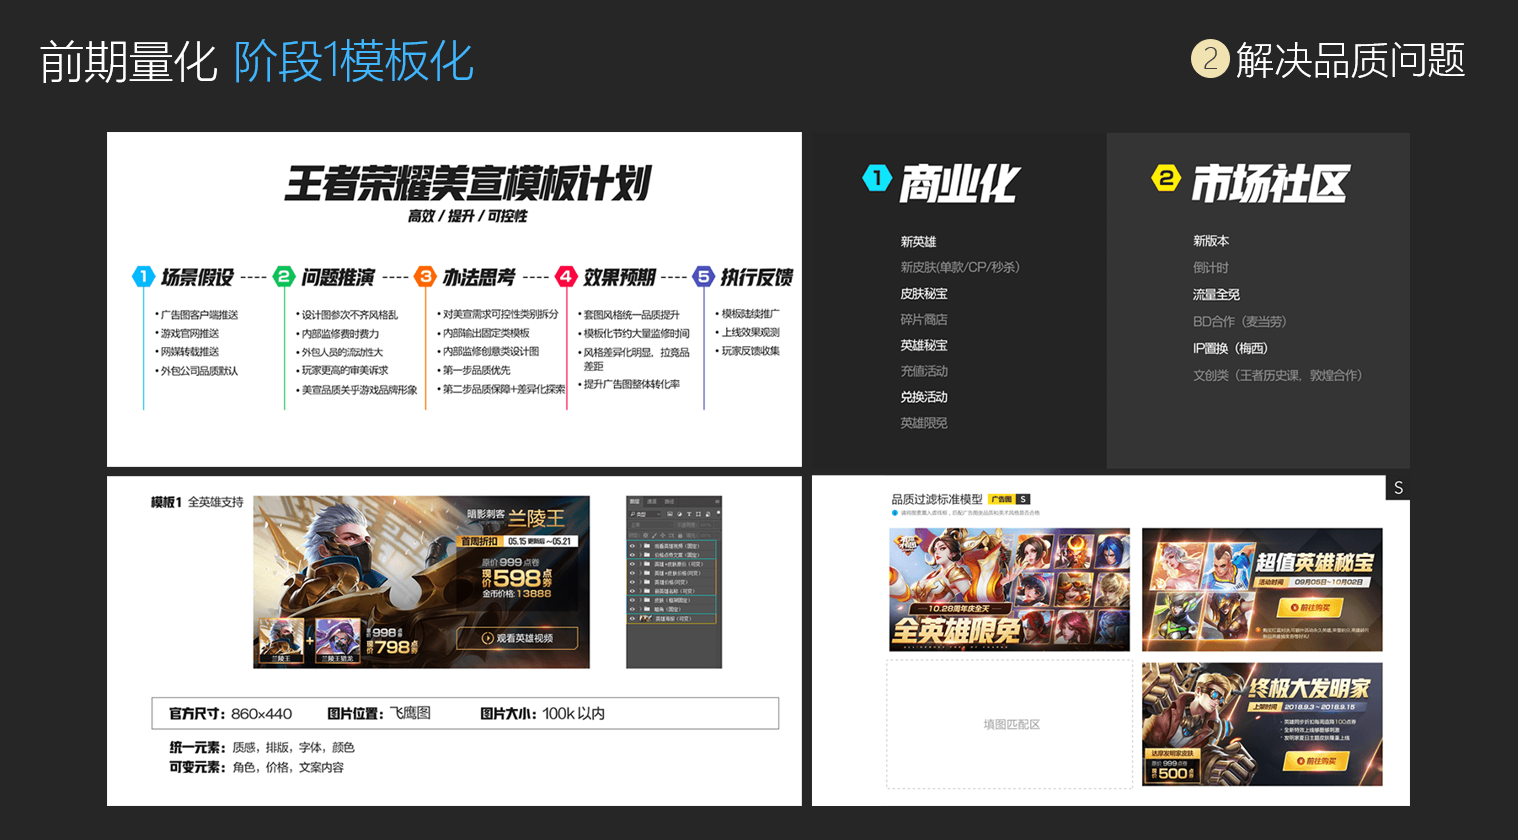Click the orange hexagon 3 beside 办法思考
Image resolution: width=1518 pixels, height=840 pixels.
426,276
